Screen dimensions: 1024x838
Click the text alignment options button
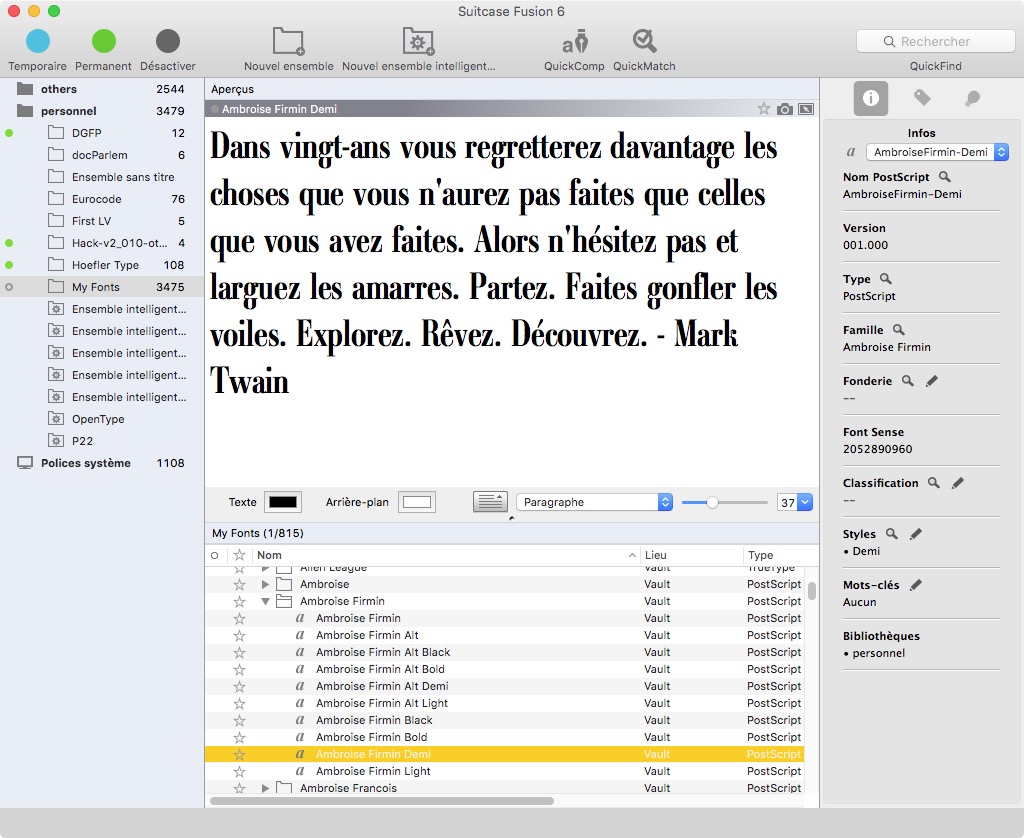tap(490, 502)
